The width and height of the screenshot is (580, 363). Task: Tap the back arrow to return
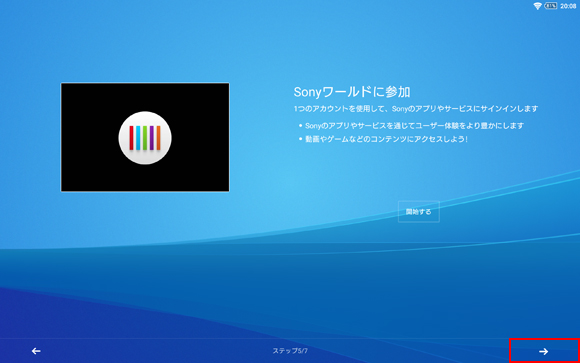[36, 351]
